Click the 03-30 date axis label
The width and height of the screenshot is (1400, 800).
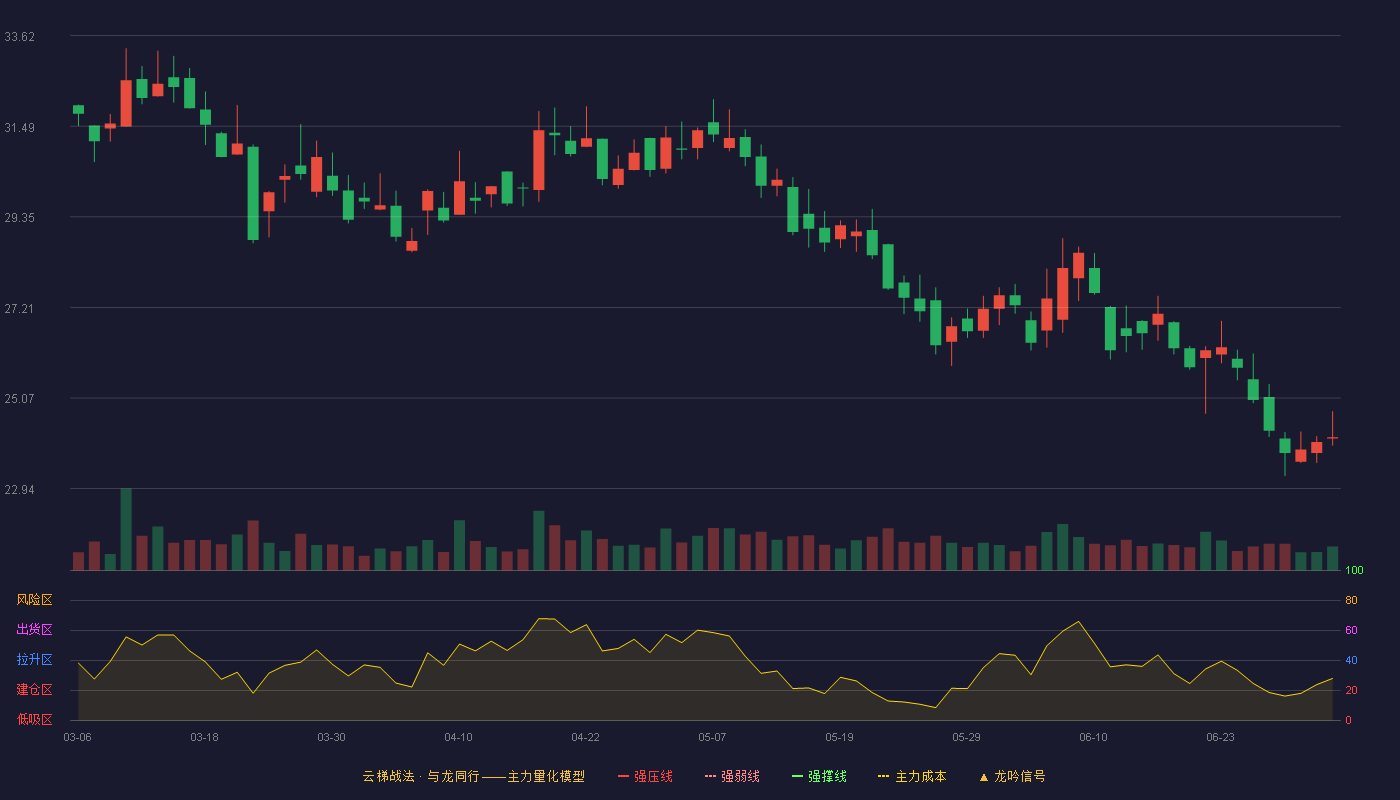(x=331, y=737)
